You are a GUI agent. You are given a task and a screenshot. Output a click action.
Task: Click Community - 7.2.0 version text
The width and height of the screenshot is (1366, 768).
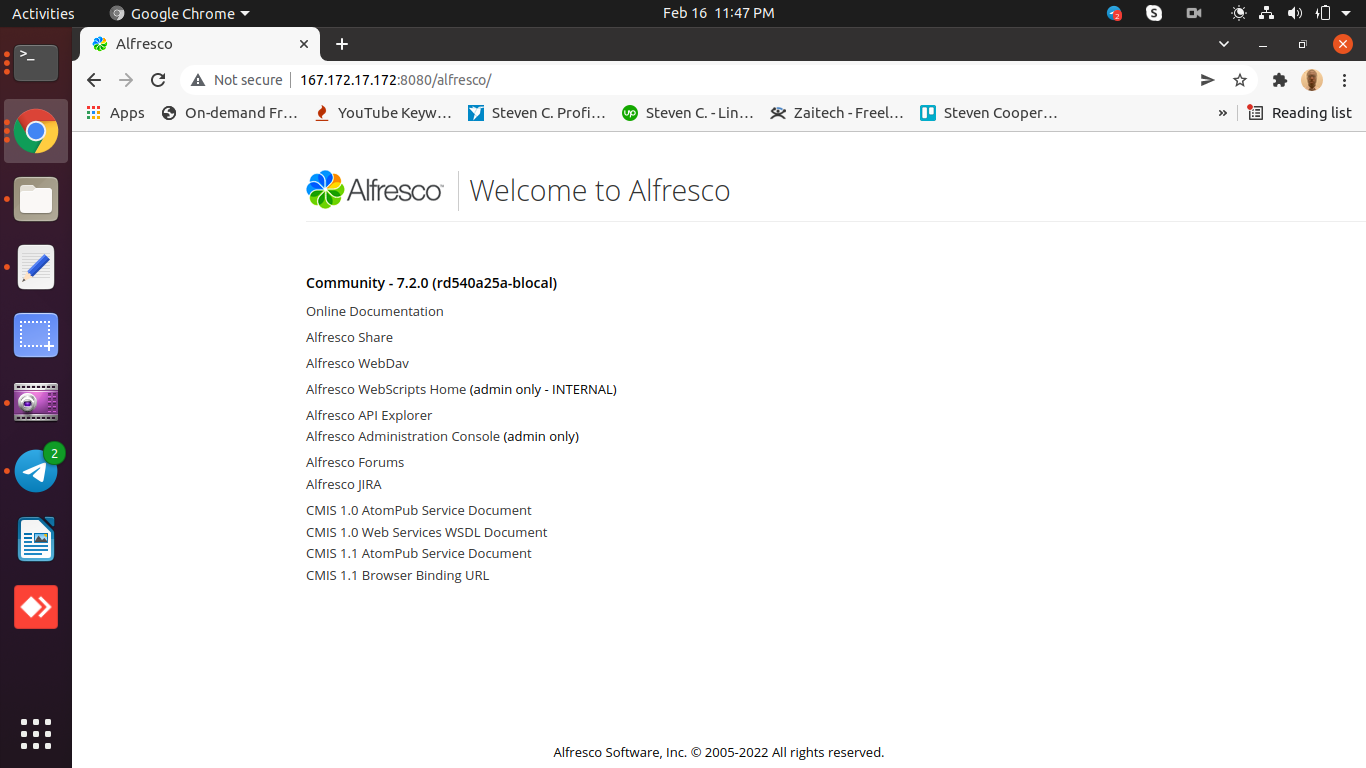(431, 283)
